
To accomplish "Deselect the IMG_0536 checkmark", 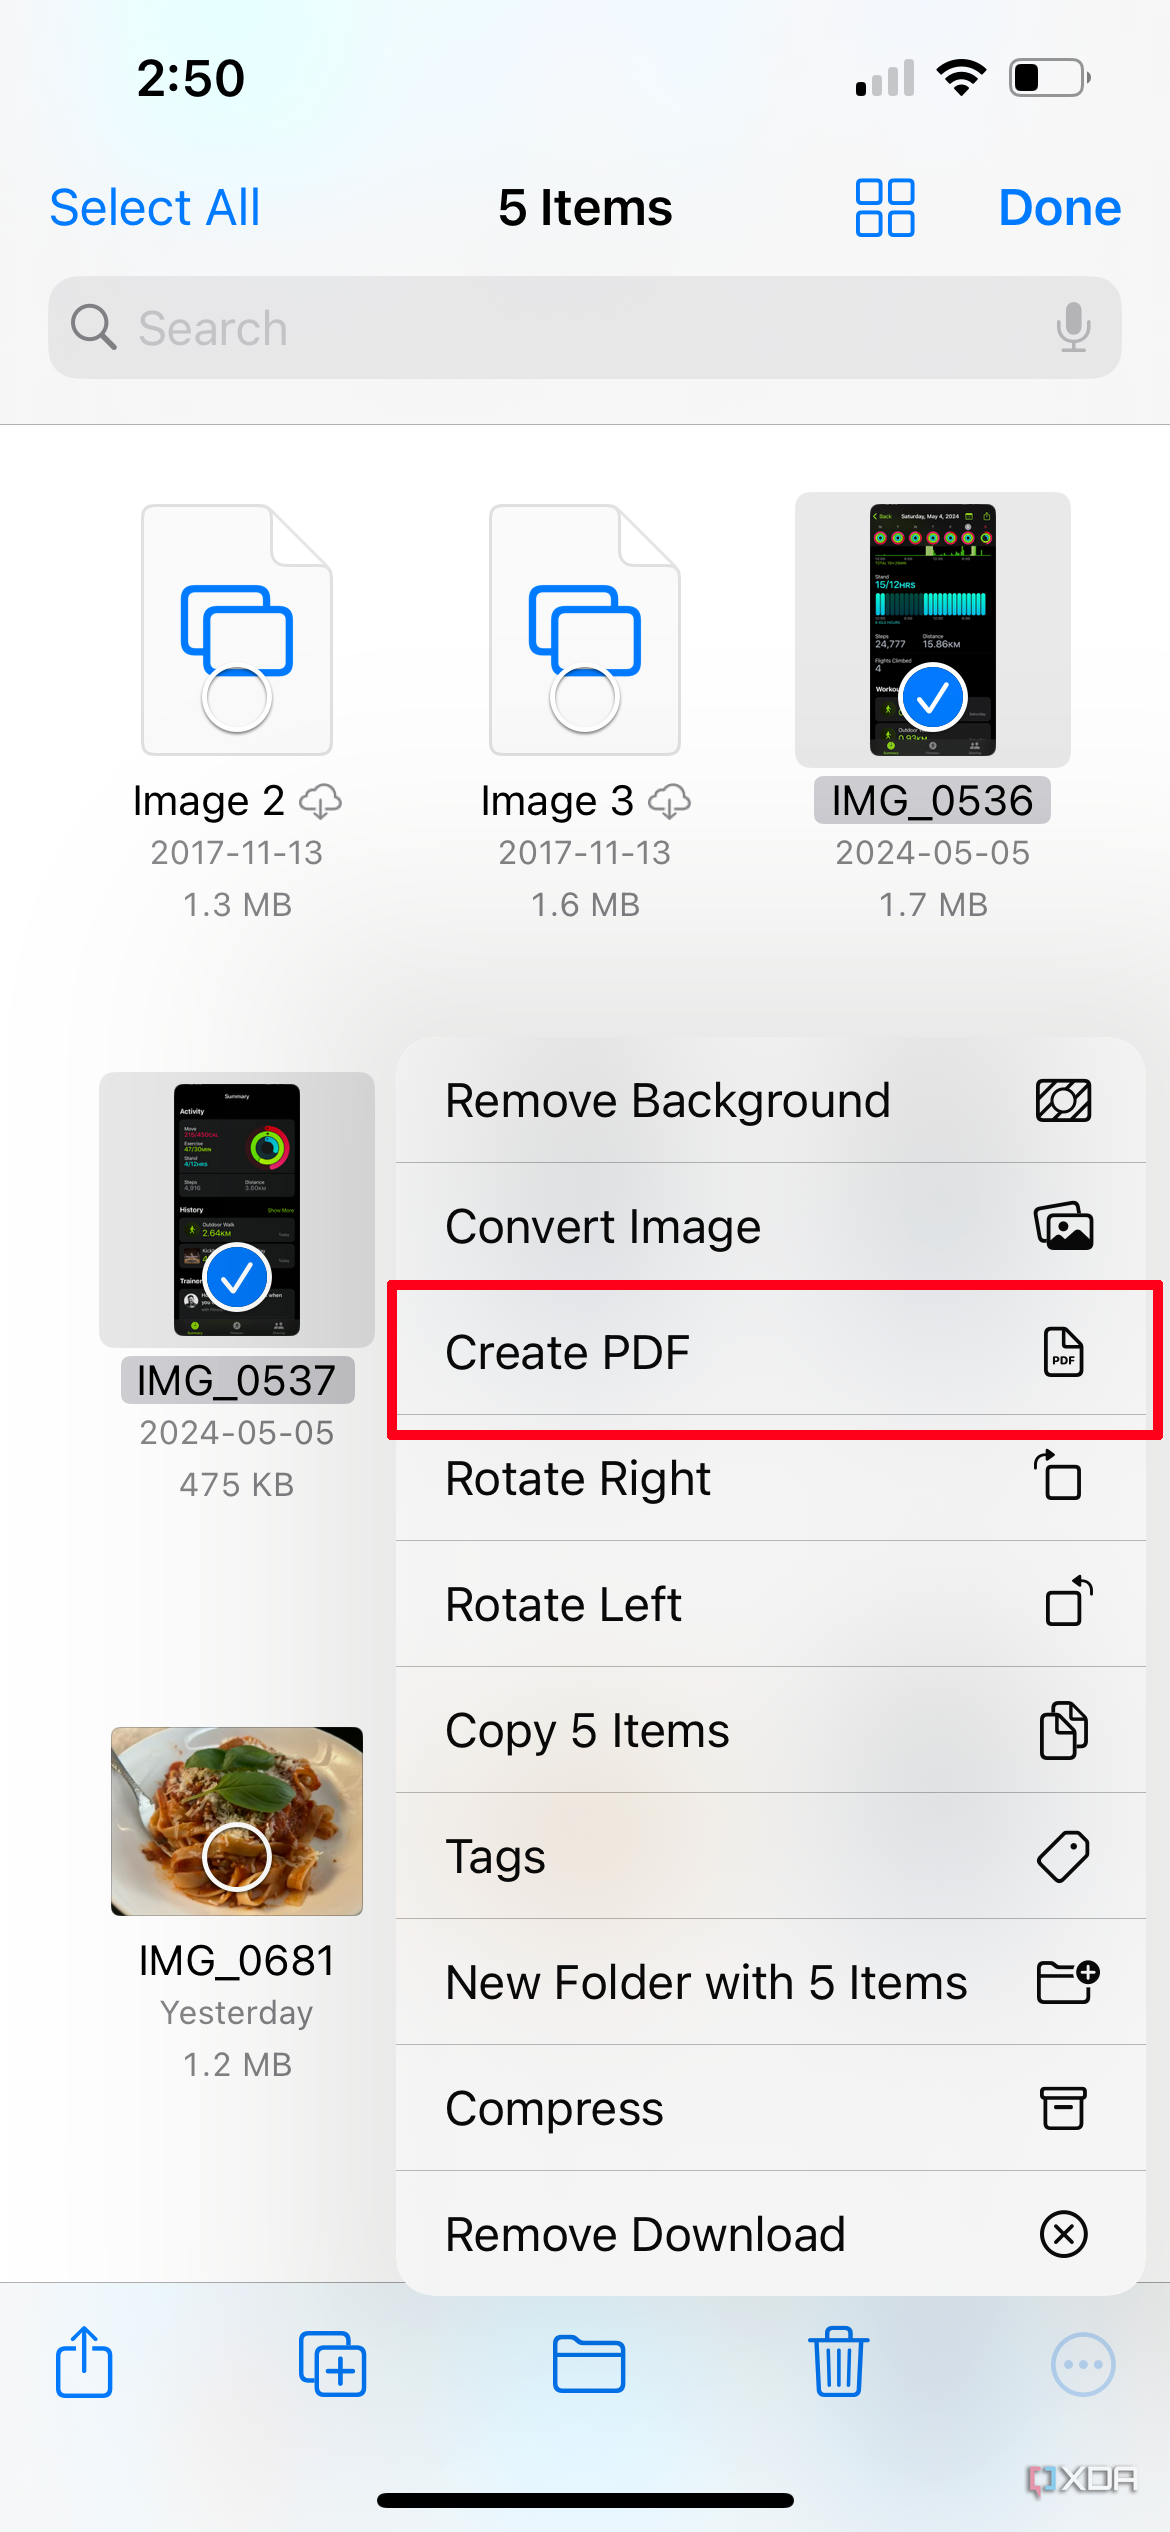I will pos(935,698).
